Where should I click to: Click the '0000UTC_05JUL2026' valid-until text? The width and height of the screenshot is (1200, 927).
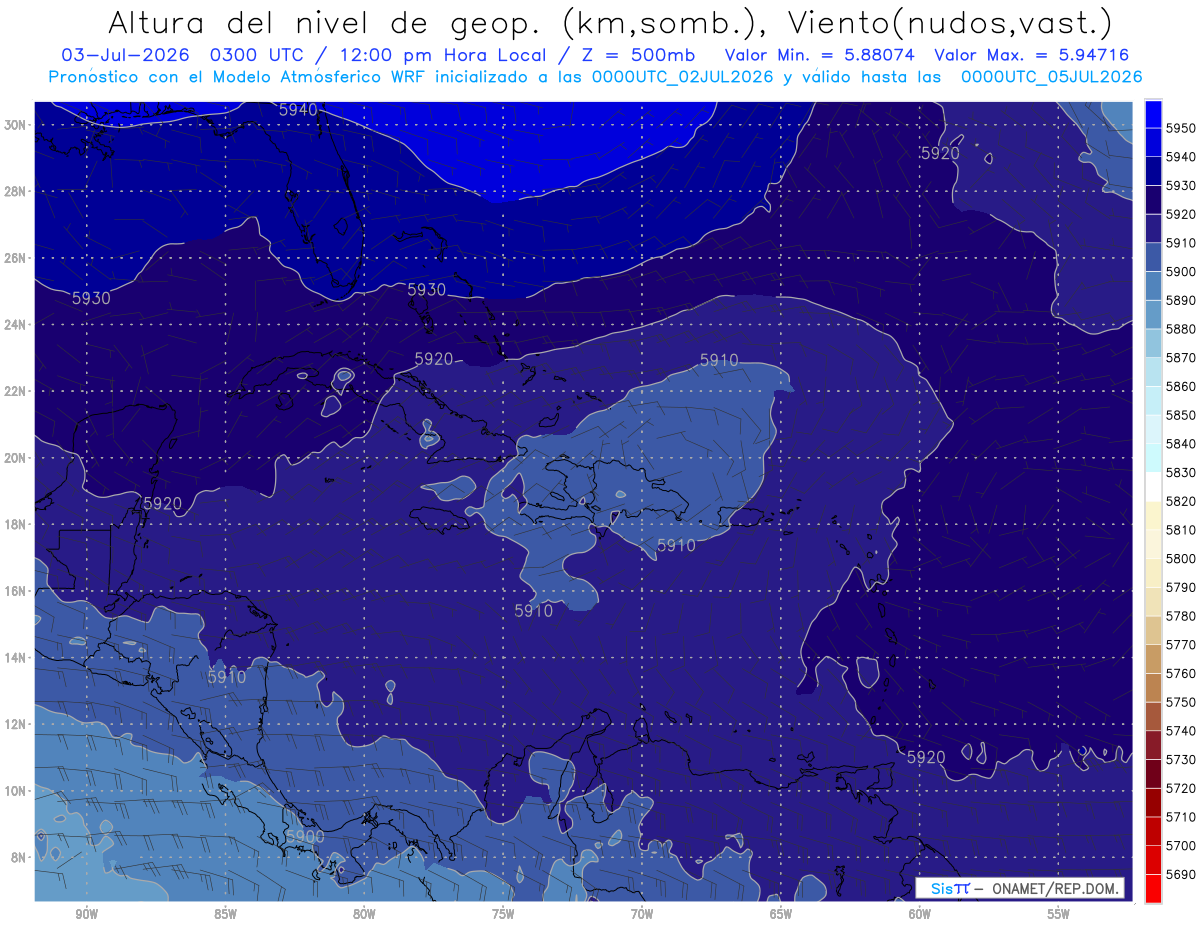click(1050, 77)
